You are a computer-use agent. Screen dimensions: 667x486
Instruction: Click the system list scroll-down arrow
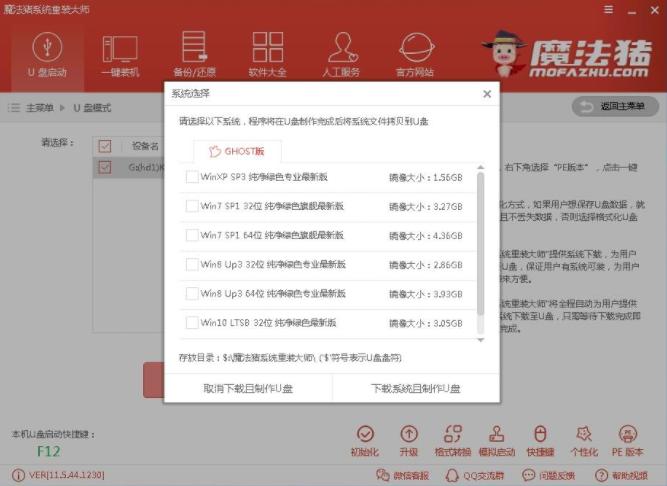click(481, 340)
